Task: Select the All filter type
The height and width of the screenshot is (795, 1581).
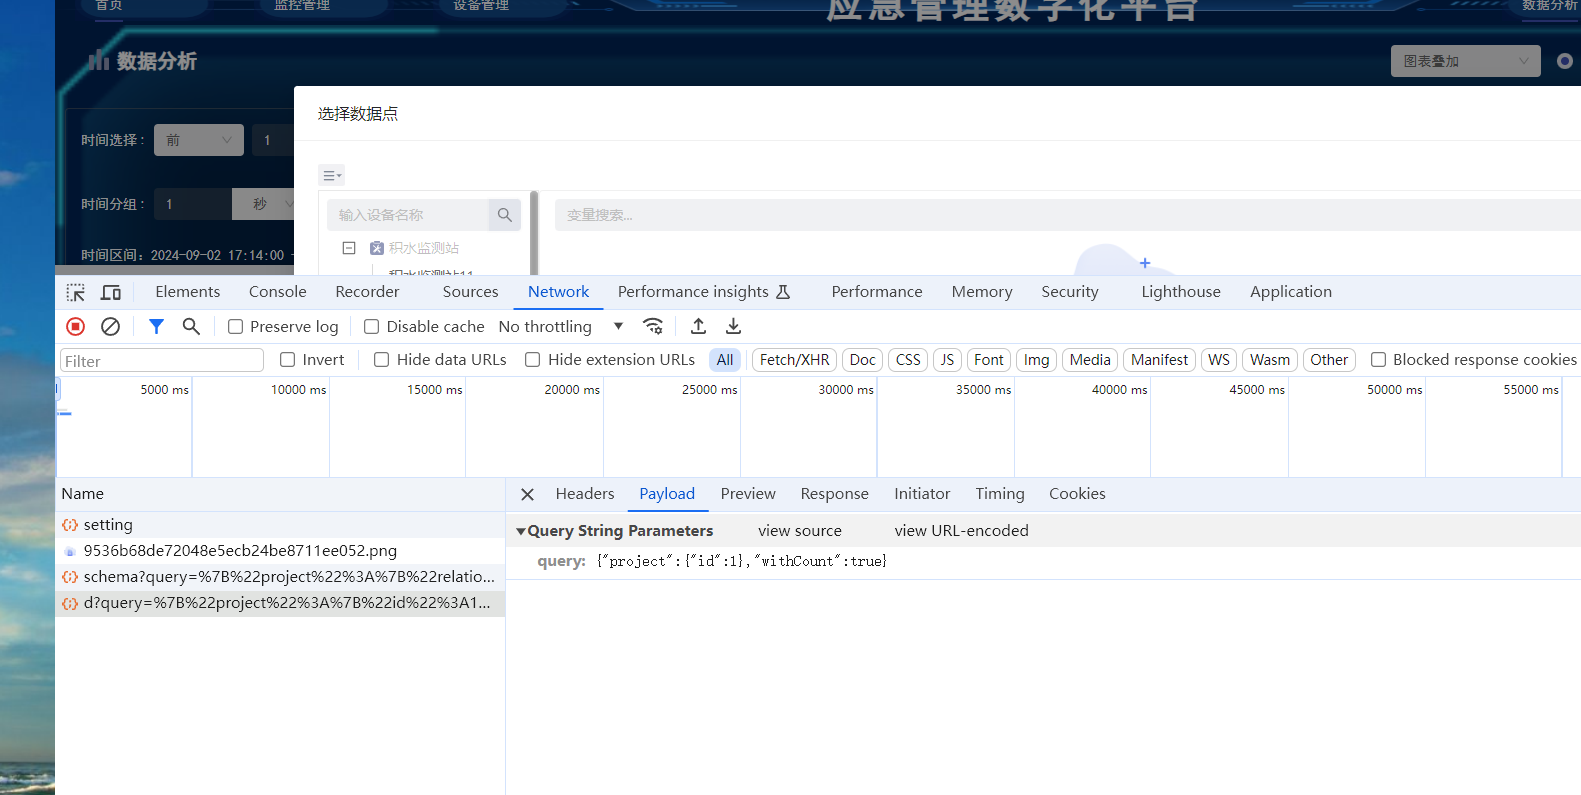Action: (725, 360)
